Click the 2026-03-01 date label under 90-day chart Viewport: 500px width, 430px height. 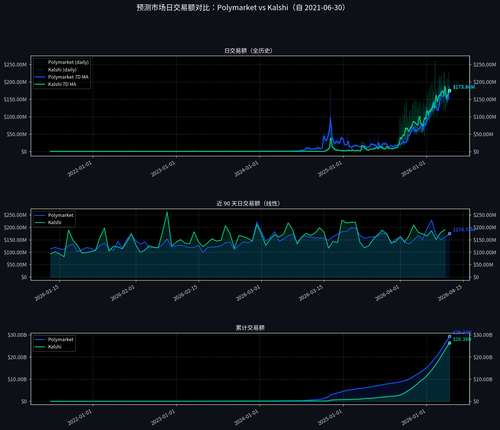[x=248, y=293]
